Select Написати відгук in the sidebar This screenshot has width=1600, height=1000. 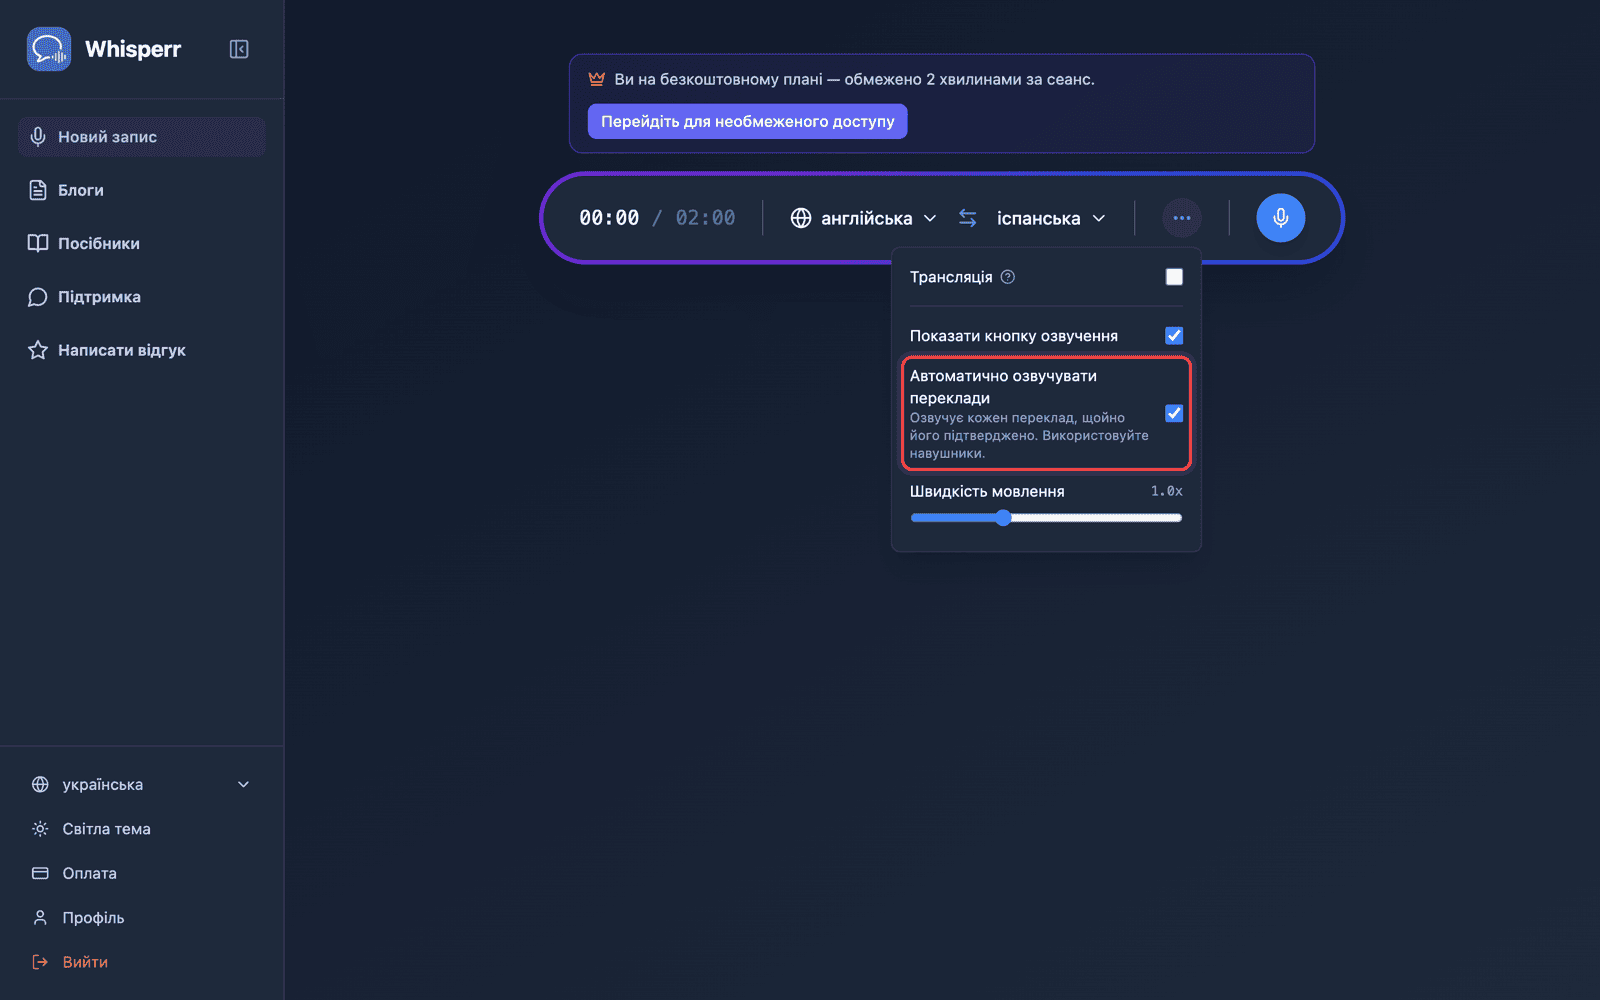tap(141, 350)
